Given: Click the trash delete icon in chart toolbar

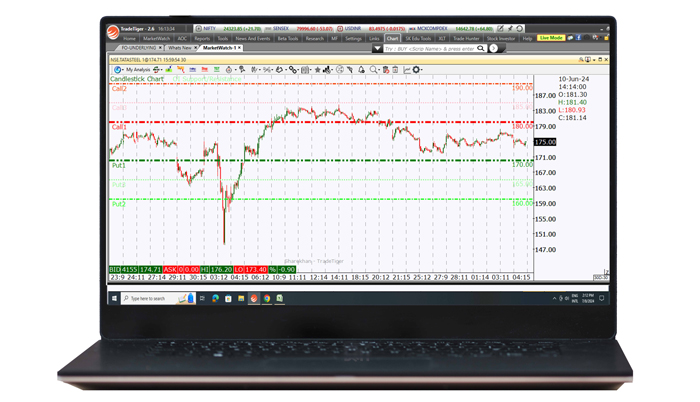Looking at the screenshot, I should click(395, 70).
